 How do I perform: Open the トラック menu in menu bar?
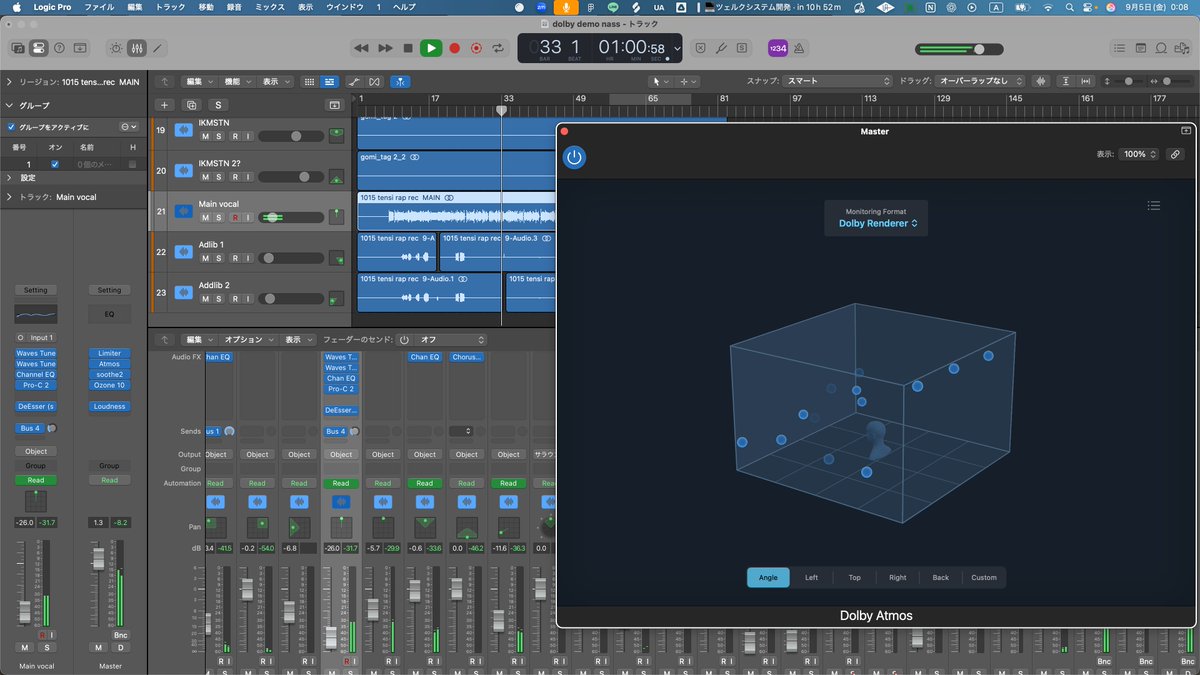171,7
